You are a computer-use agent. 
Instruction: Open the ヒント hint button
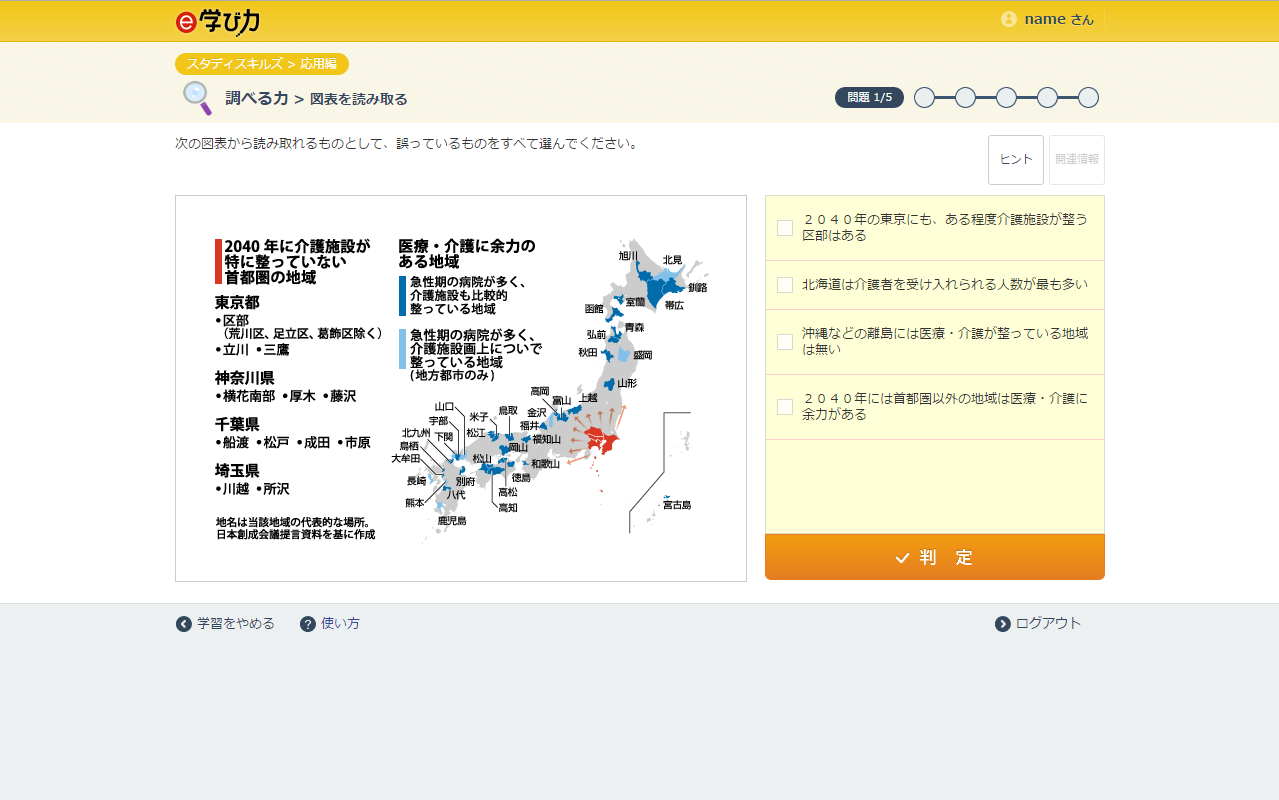(1015, 160)
